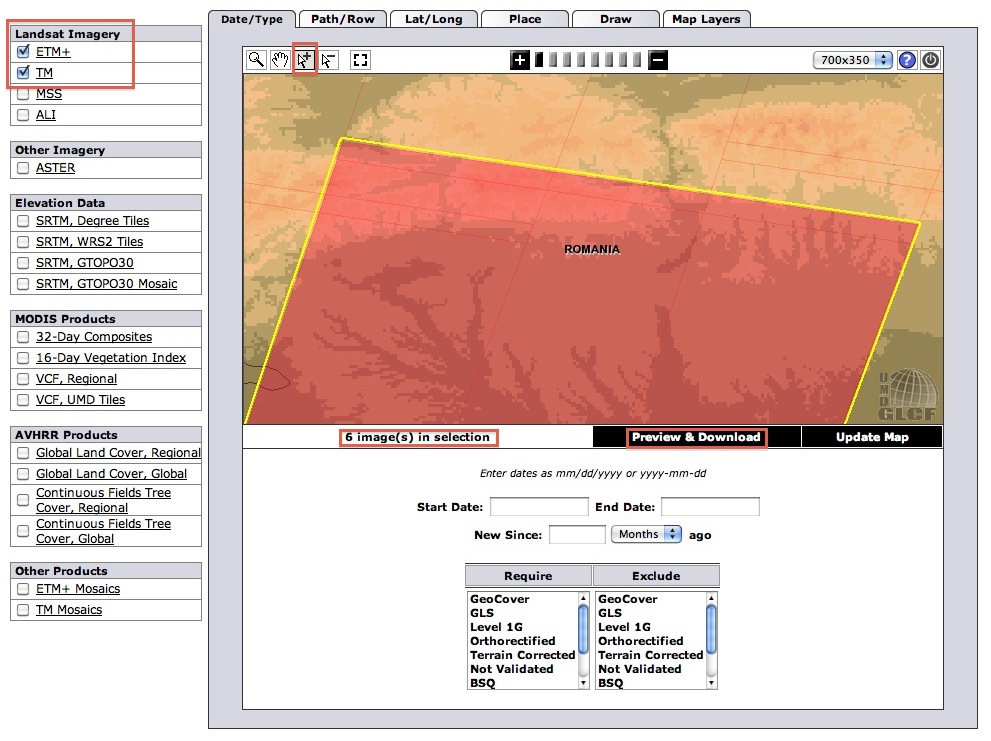991x741 pixels.
Task: Select GLS in the Exclude list
Action: pos(610,613)
